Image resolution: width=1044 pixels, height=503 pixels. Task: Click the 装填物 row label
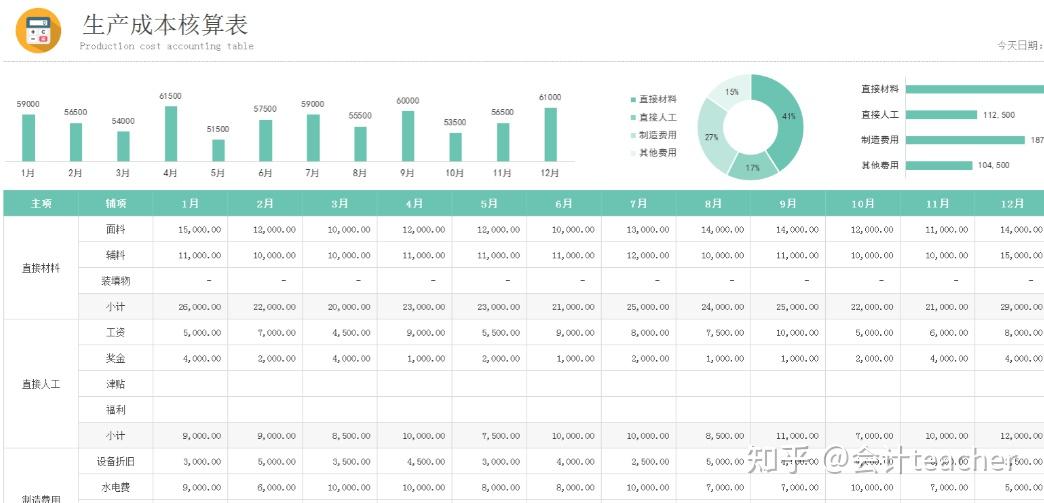click(x=116, y=281)
